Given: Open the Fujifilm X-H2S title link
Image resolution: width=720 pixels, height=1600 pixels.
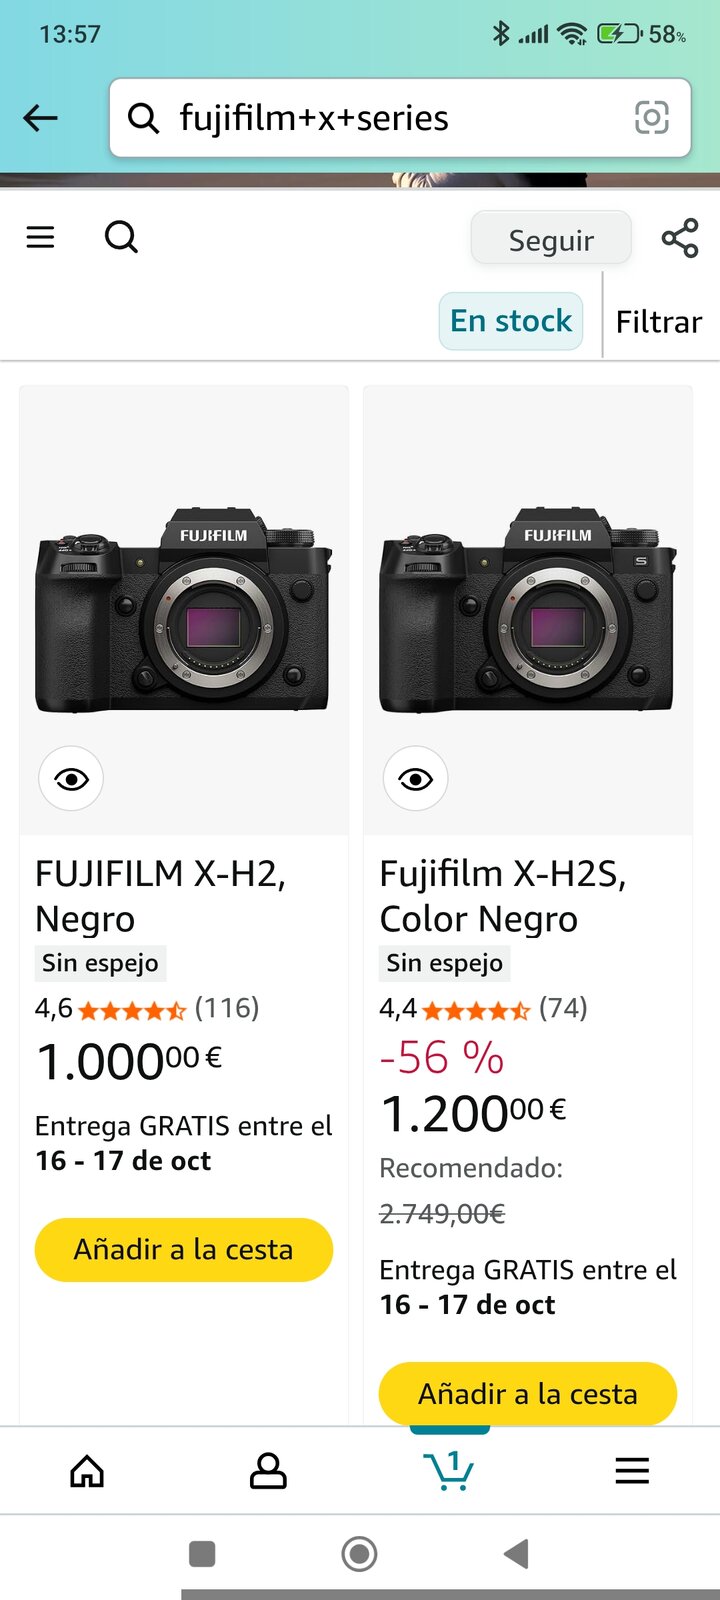Looking at the screenshot, I should 502,896.
